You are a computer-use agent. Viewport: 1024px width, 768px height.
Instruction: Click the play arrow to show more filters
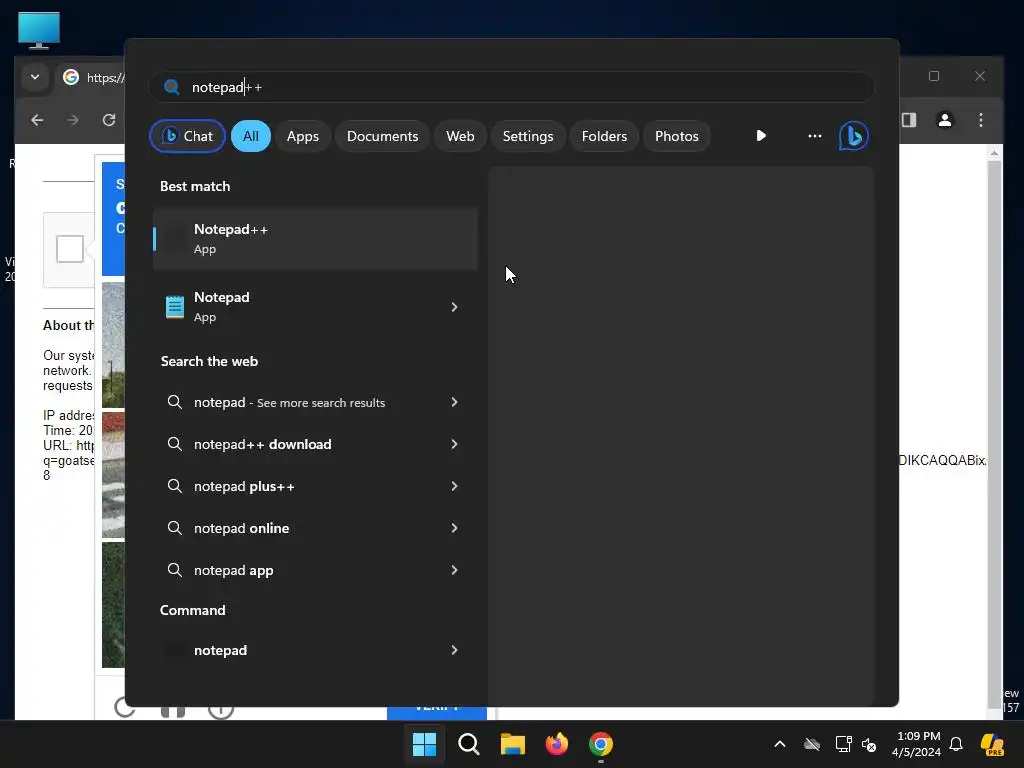pos(761,136)
